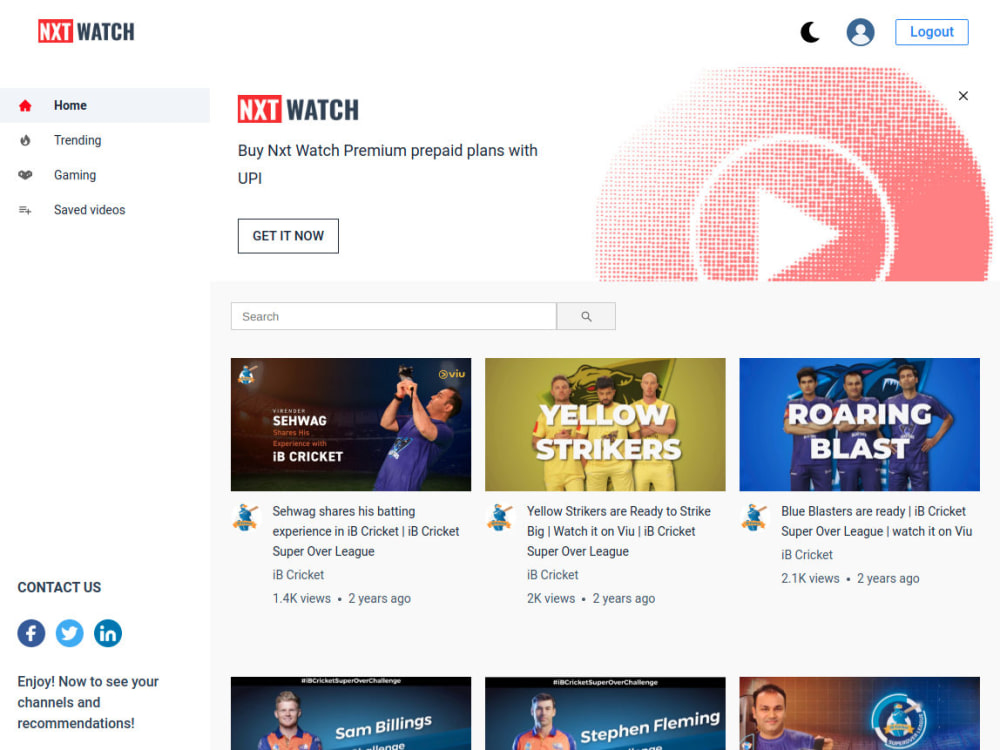Toggle dark mode with moon icon
Viewport: 1000px width, 750px height.
pyautogui.click(x=810, y=32)
